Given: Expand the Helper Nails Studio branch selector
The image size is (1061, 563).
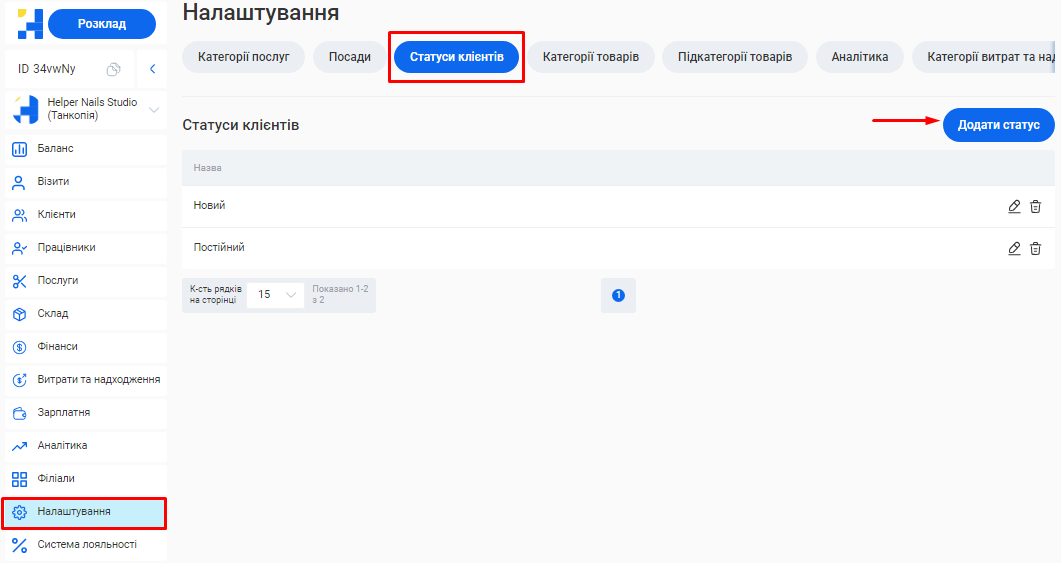Looking at the screenshot, I should [x=153, y=109].
